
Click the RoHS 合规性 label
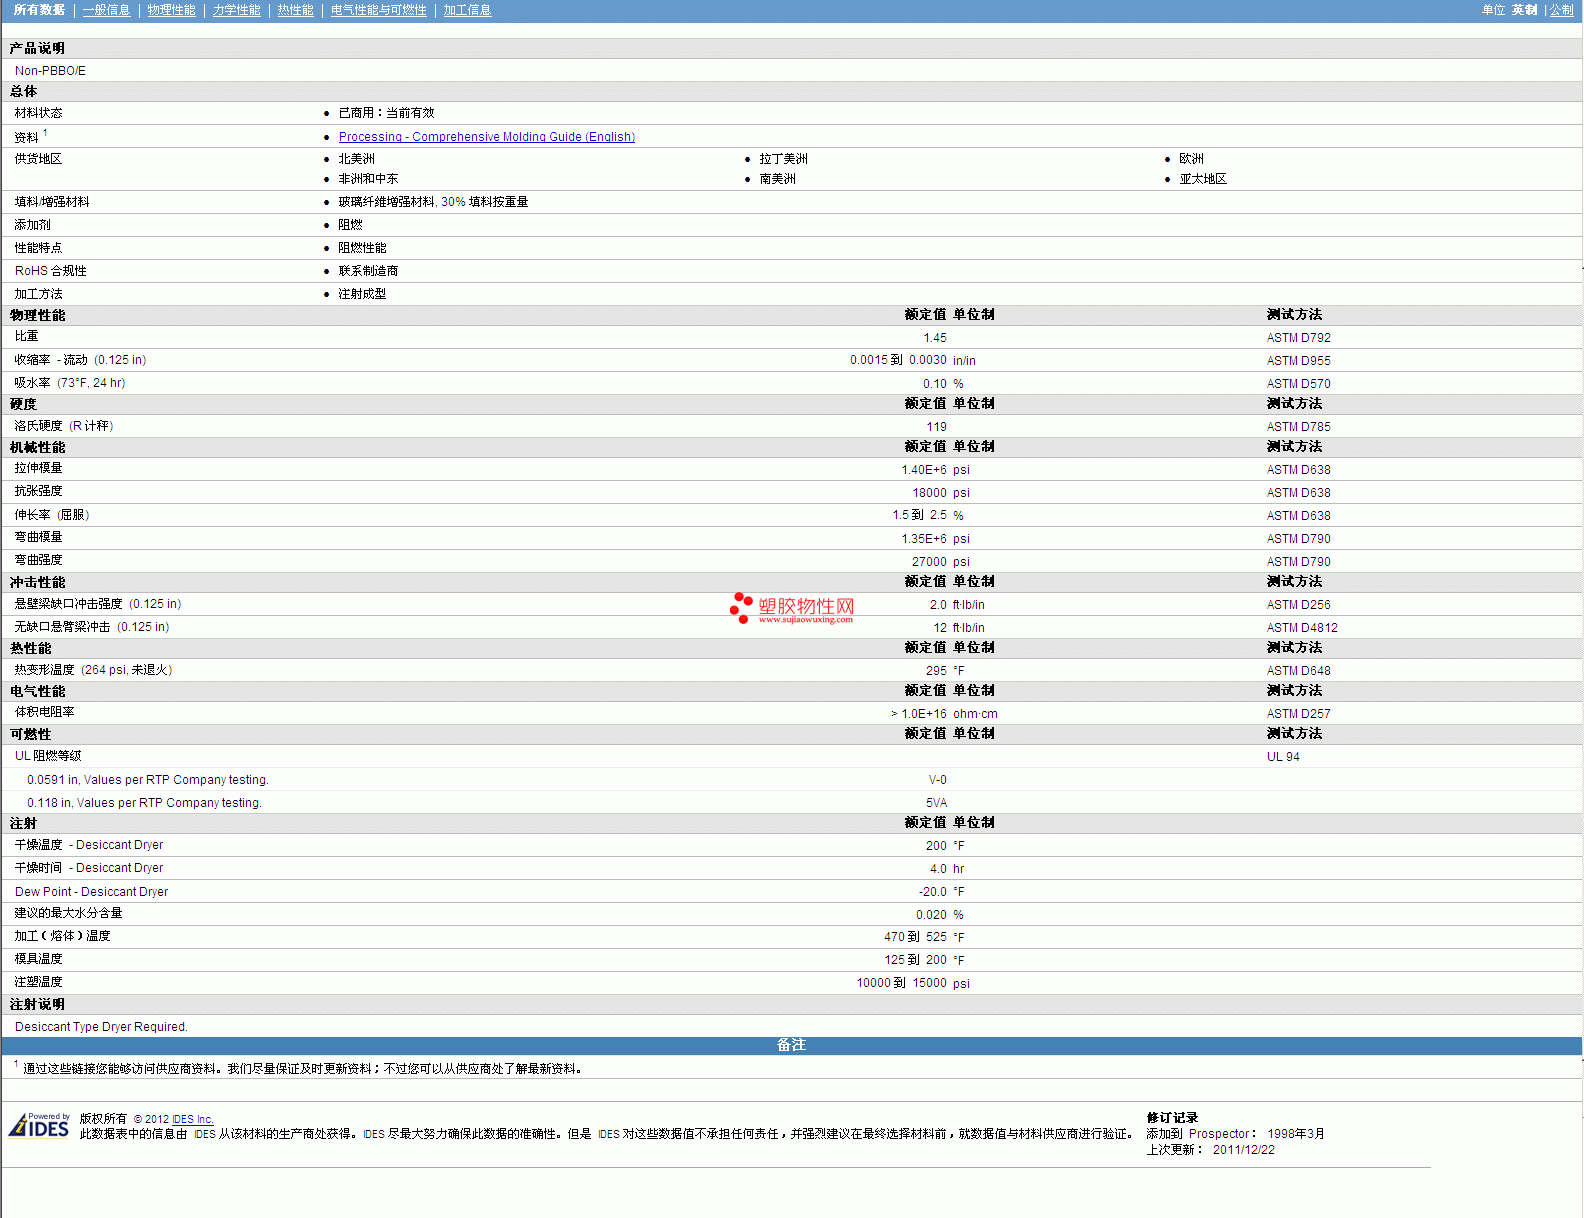[x=50, y=271]
